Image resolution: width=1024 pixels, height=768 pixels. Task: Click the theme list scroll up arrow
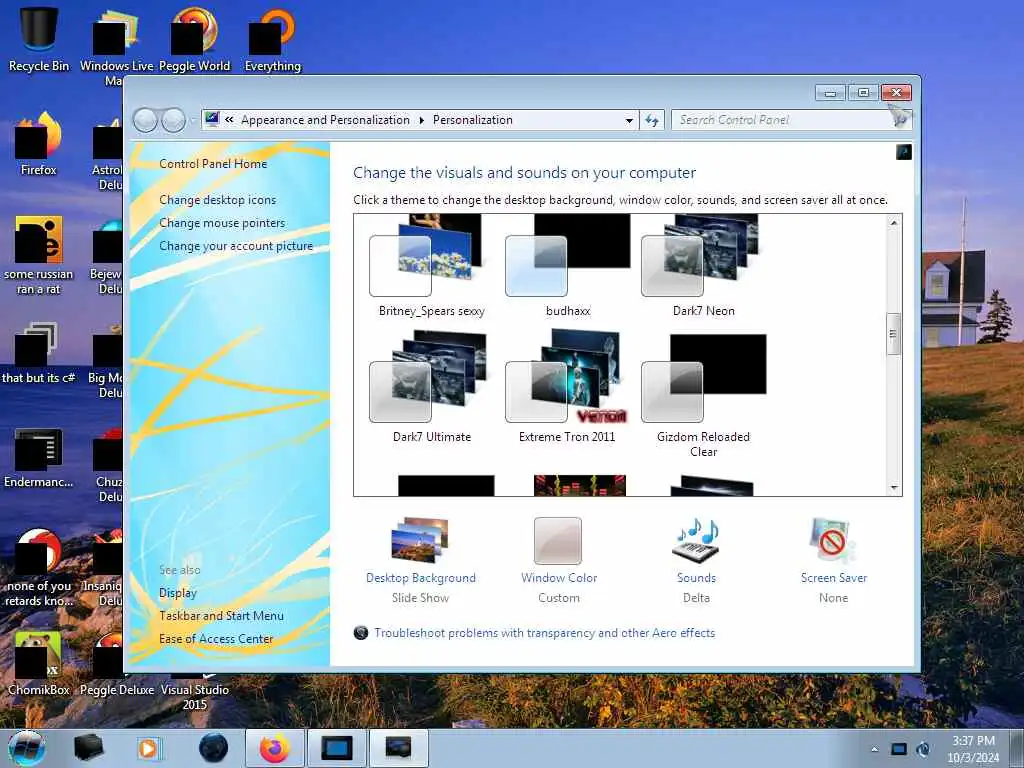click(894, 223)
